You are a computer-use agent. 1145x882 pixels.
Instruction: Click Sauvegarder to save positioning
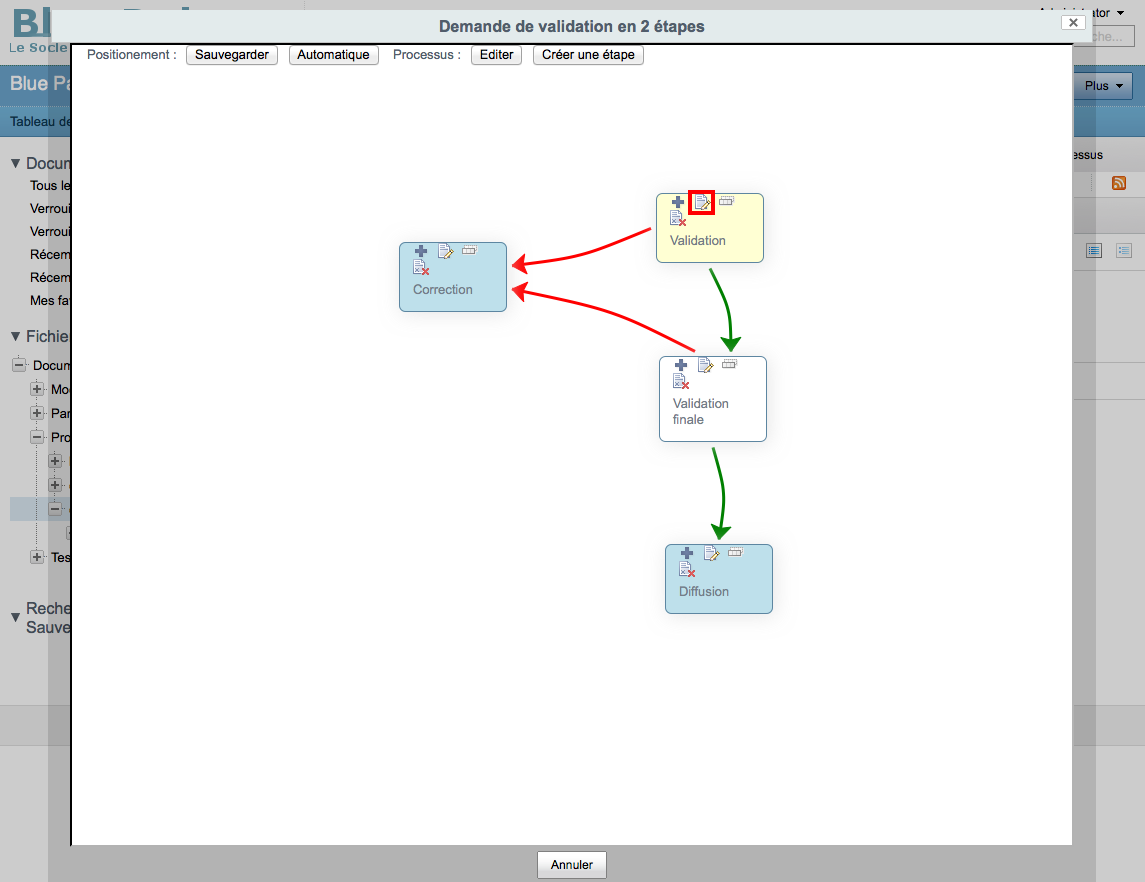click(231, 55)
